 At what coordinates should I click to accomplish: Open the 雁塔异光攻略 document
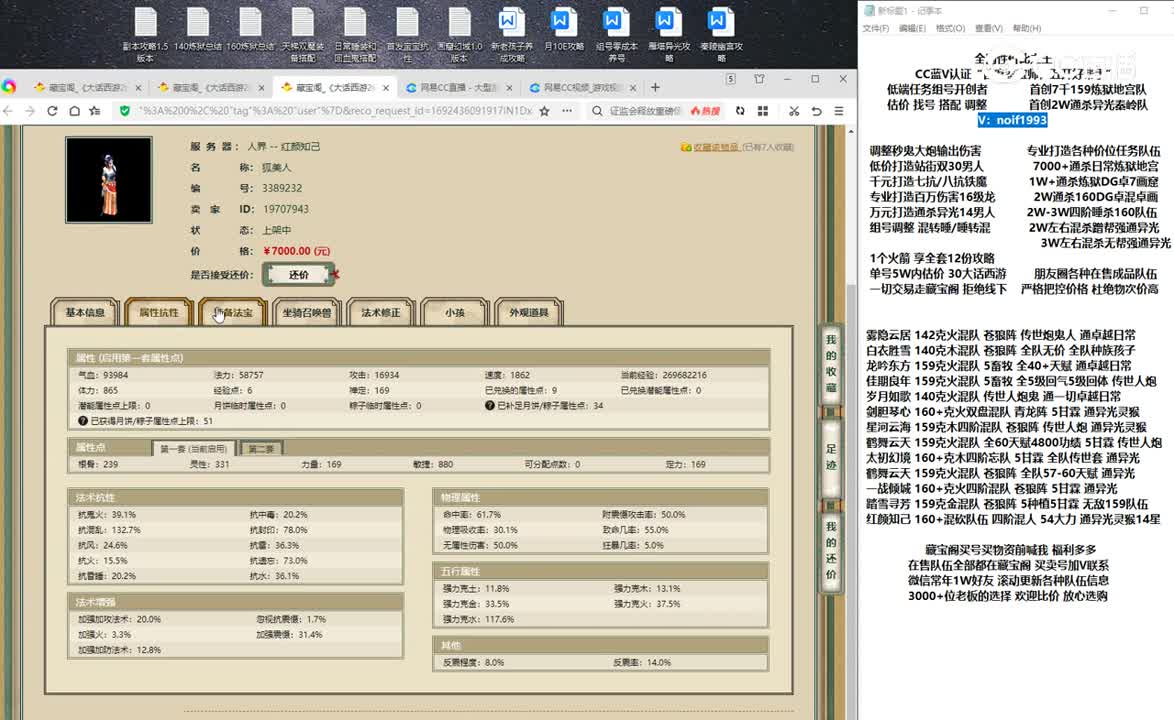click(x=669, y=34)
